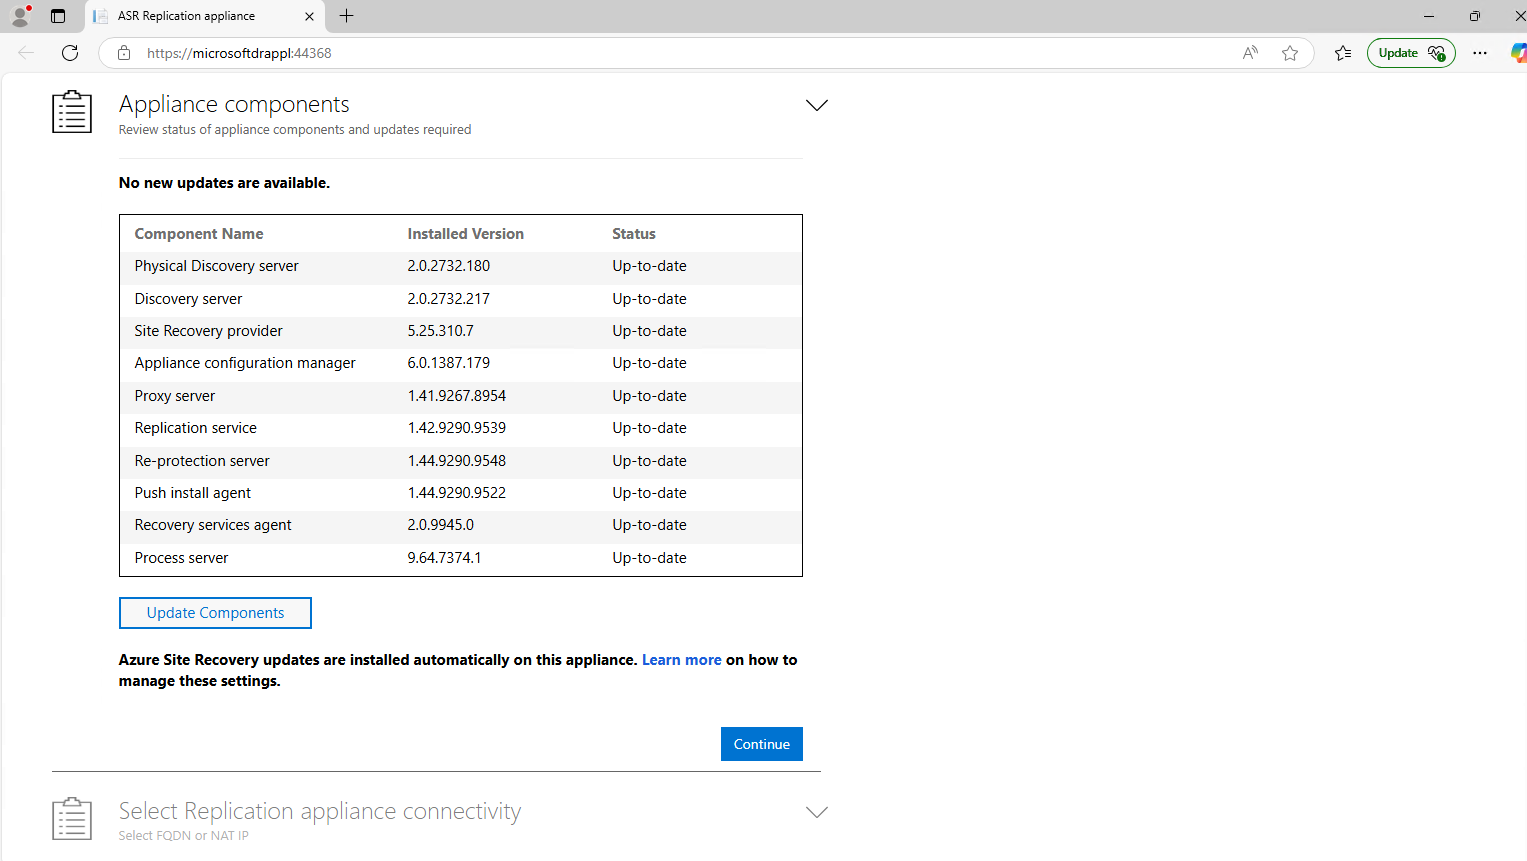Select the Push install agent row
Screen dimensions: 1527x861
point(461,493)
